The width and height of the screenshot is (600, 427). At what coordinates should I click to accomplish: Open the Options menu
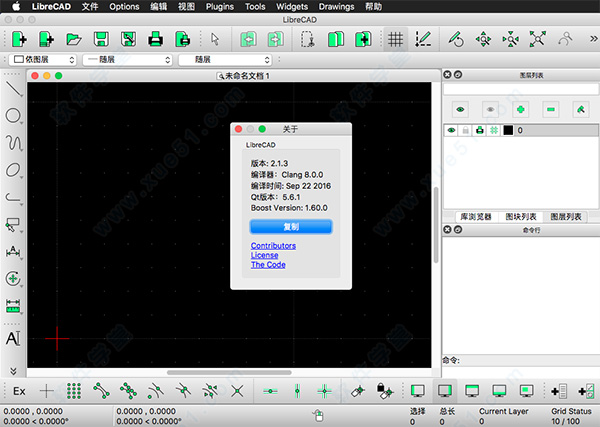[124, 7]
